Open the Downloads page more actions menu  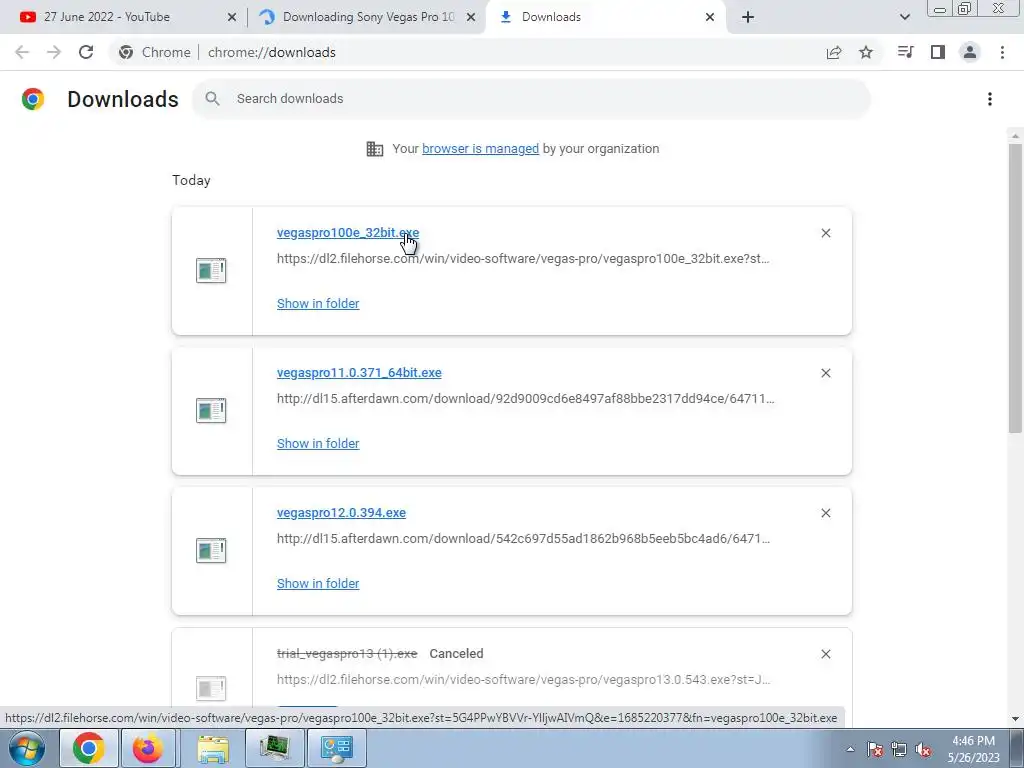coord(990,99)
